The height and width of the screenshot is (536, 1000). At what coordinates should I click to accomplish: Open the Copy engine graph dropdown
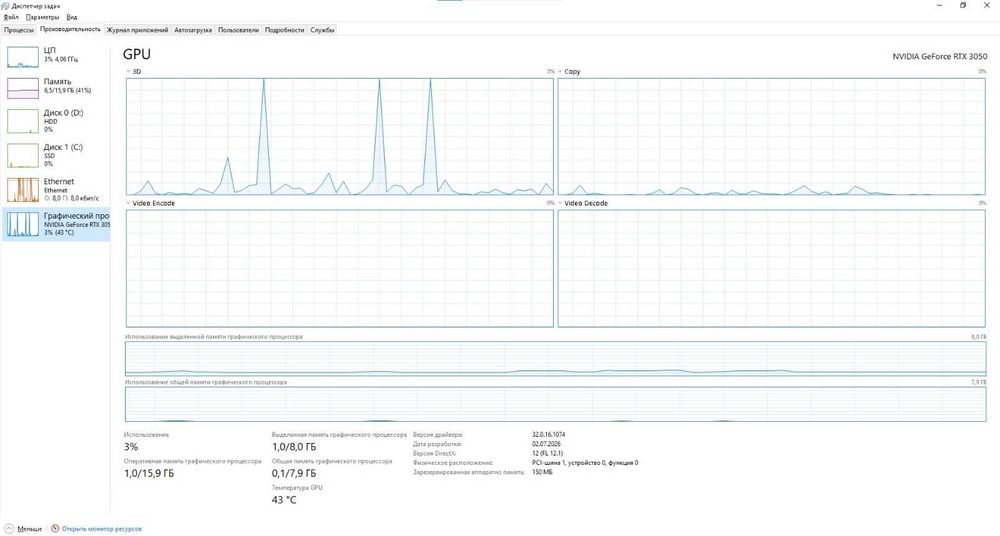pyautogui.click(x=560, y=71)
